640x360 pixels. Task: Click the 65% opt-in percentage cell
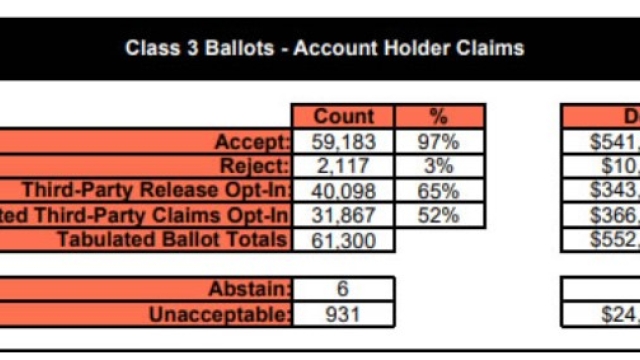pos(440,191)
